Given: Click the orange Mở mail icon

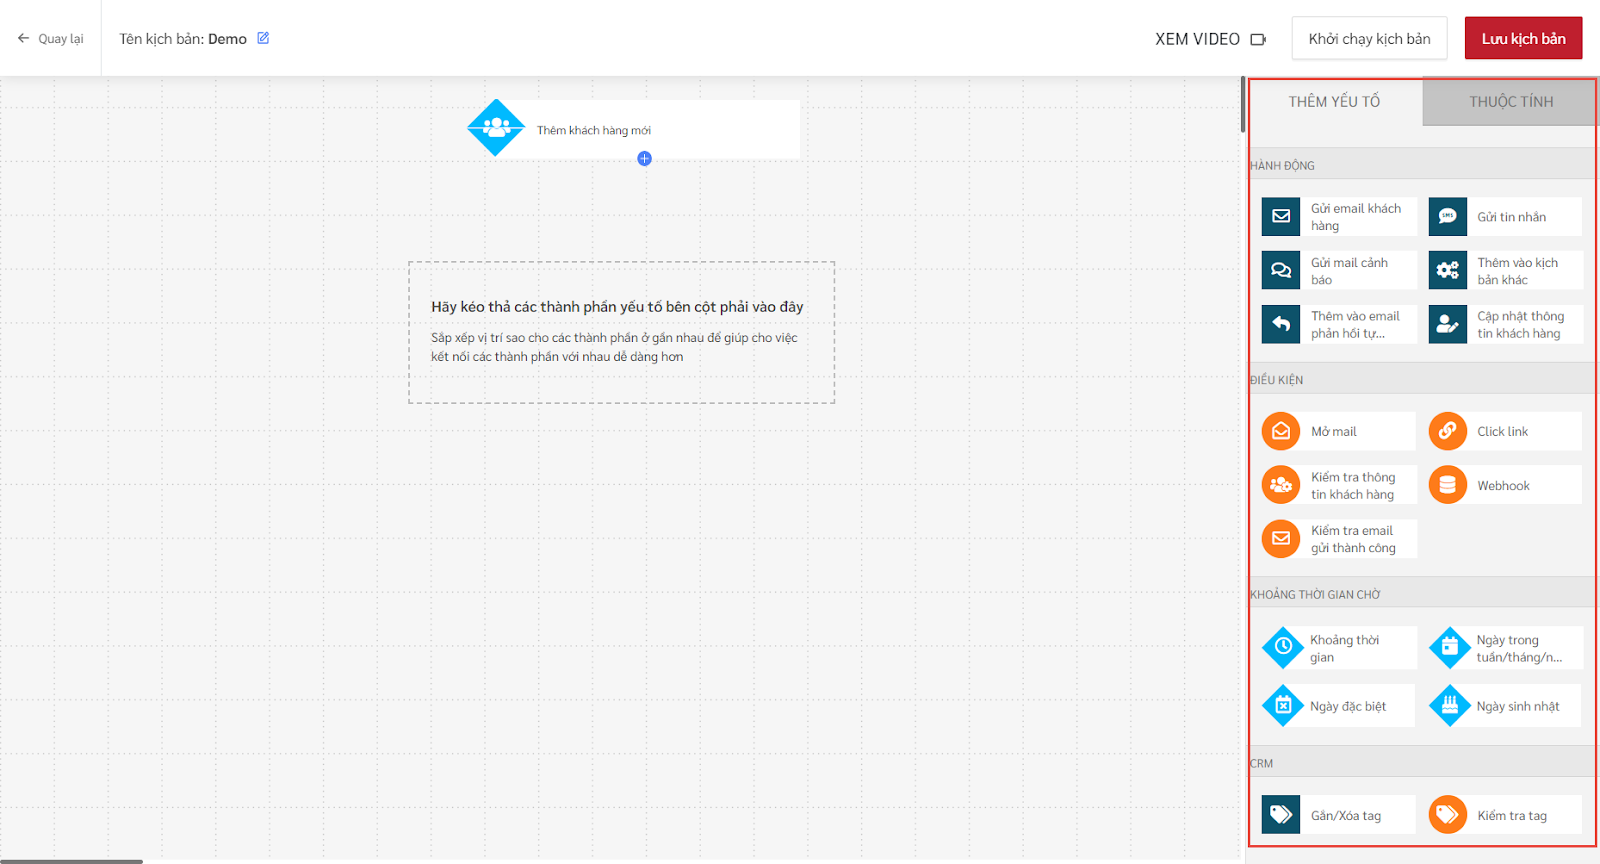Looking at the screenshot, I should (x=1281, y=431).
